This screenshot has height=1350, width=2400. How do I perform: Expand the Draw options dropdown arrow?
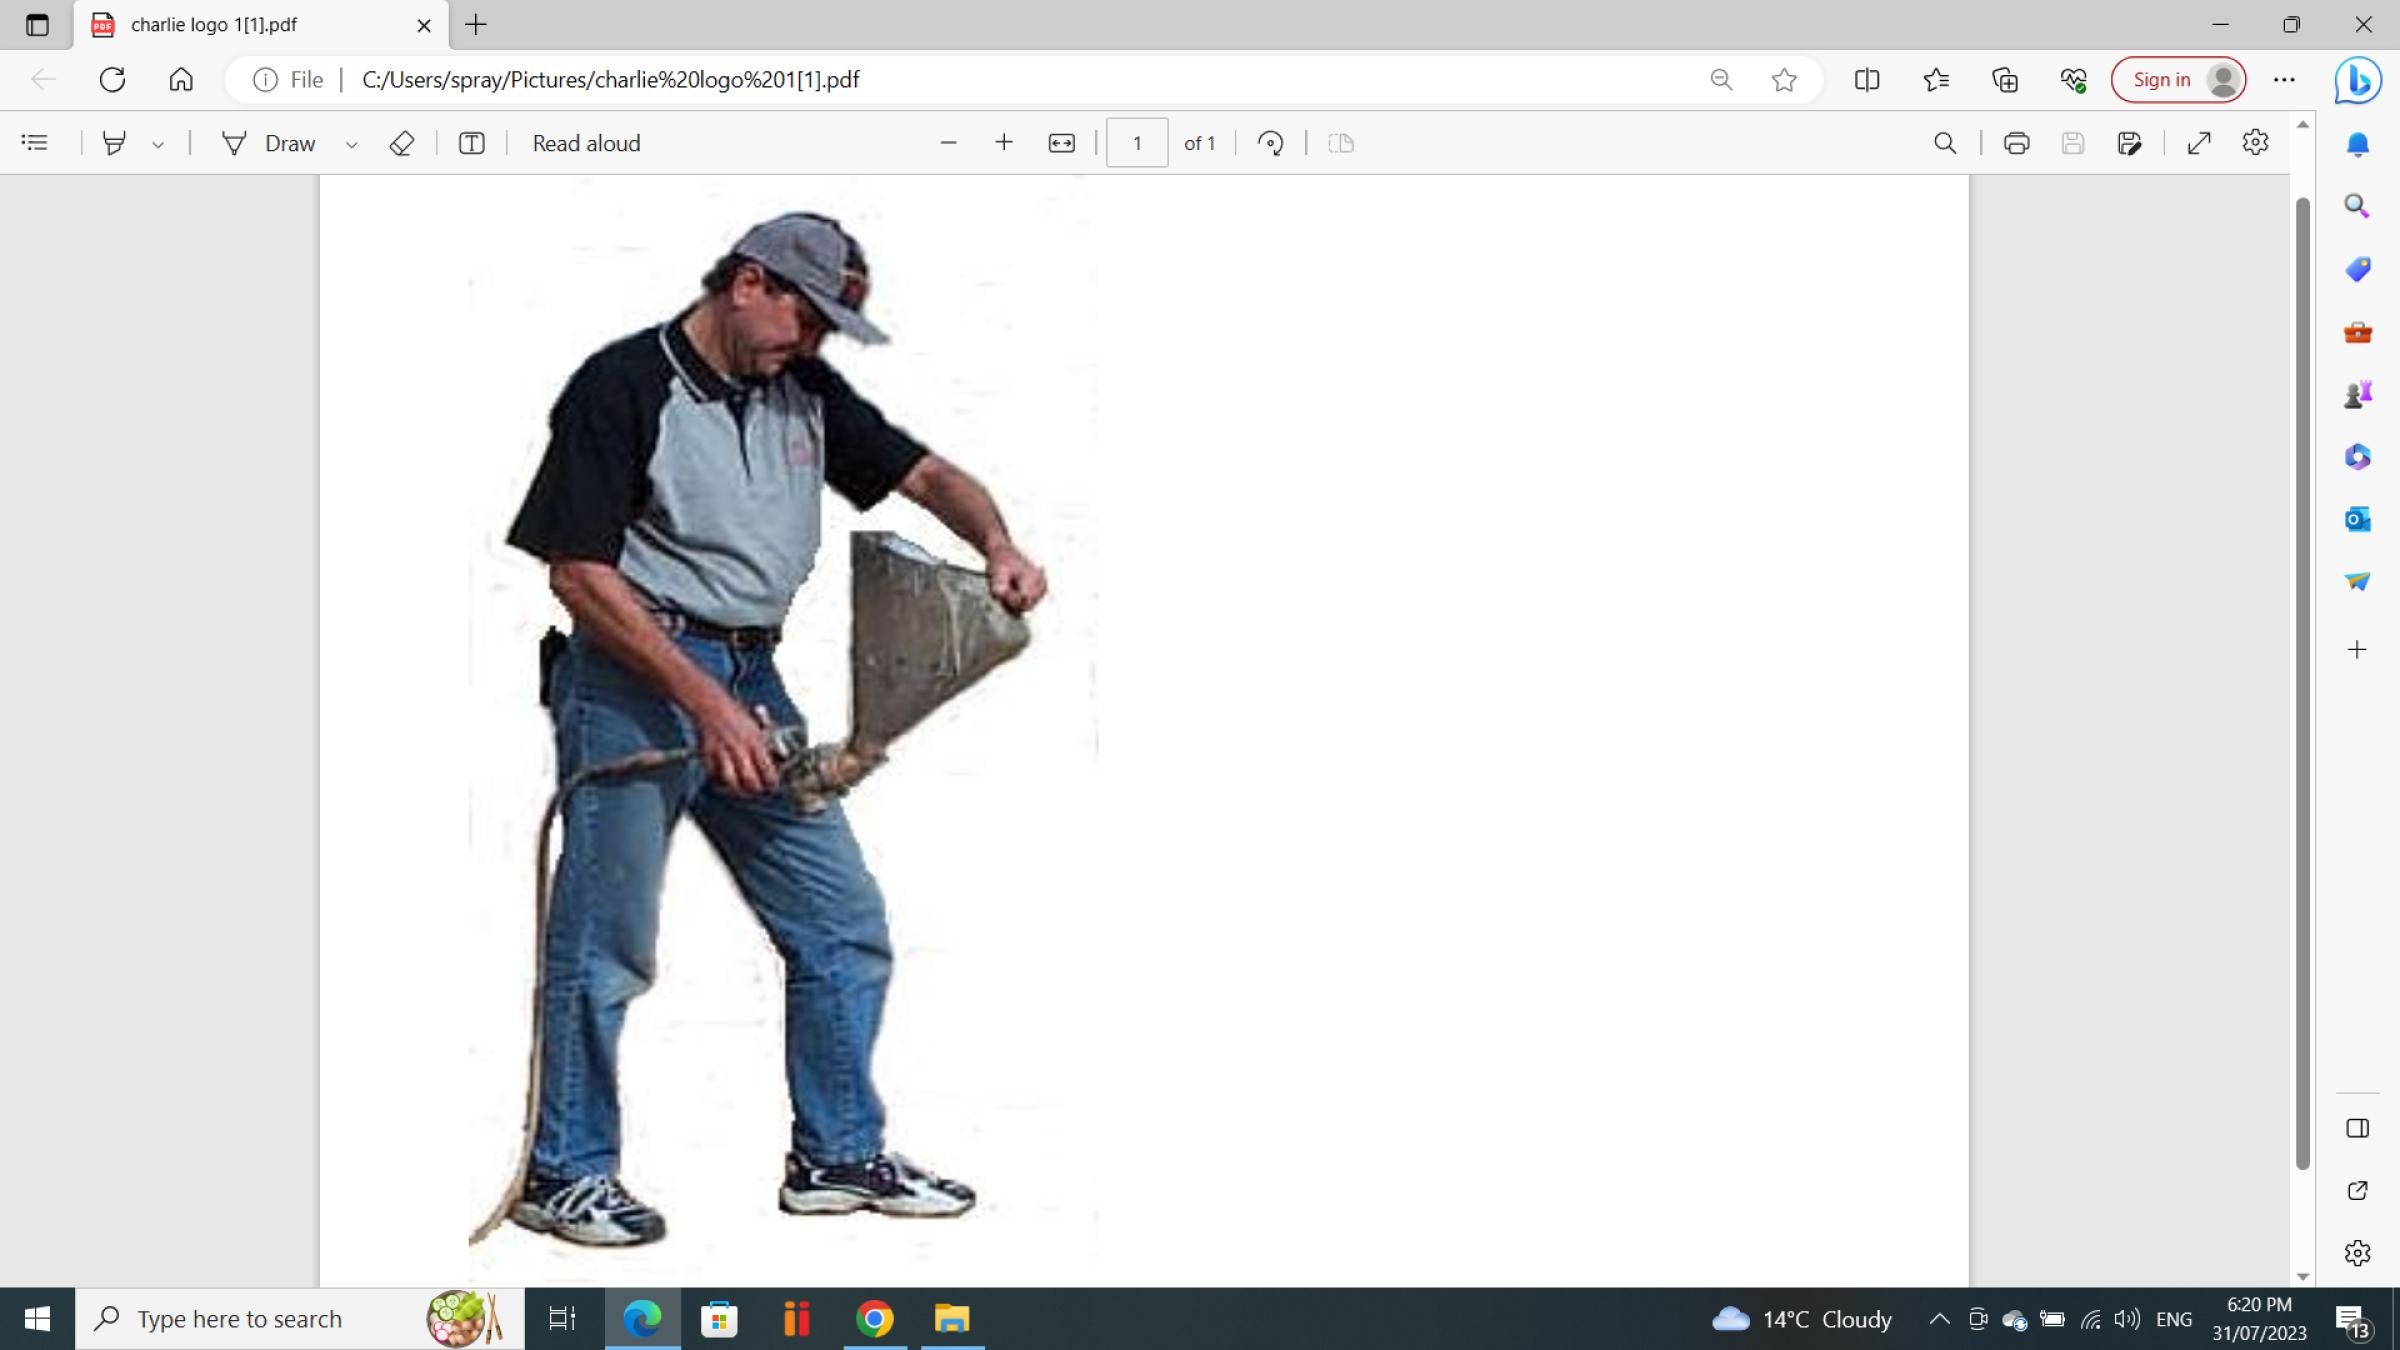pyautogui.click(x=351, y=145)
